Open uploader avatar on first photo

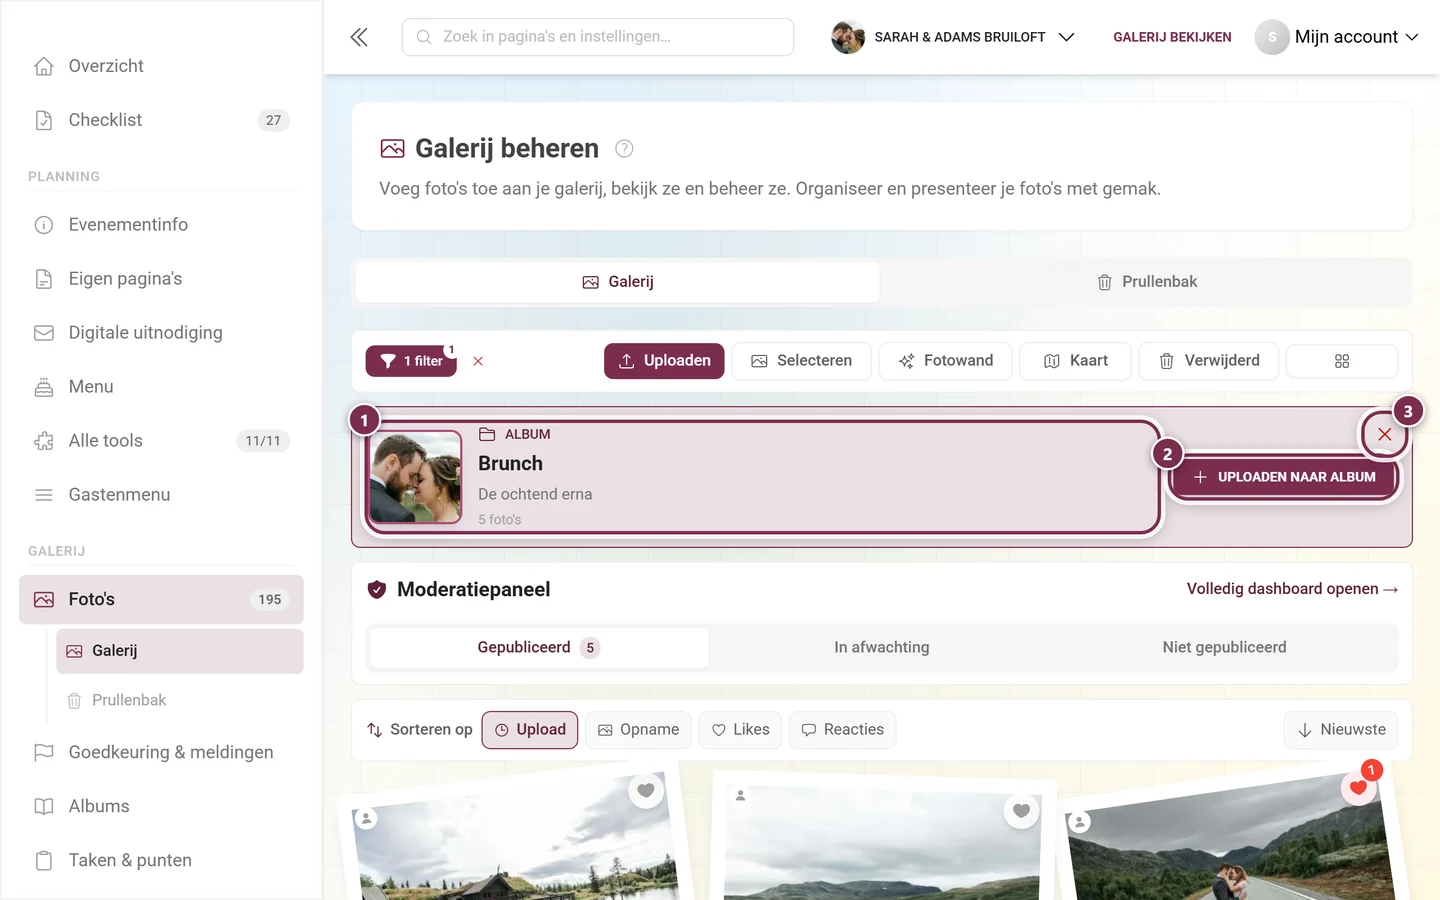pos(366,819)
